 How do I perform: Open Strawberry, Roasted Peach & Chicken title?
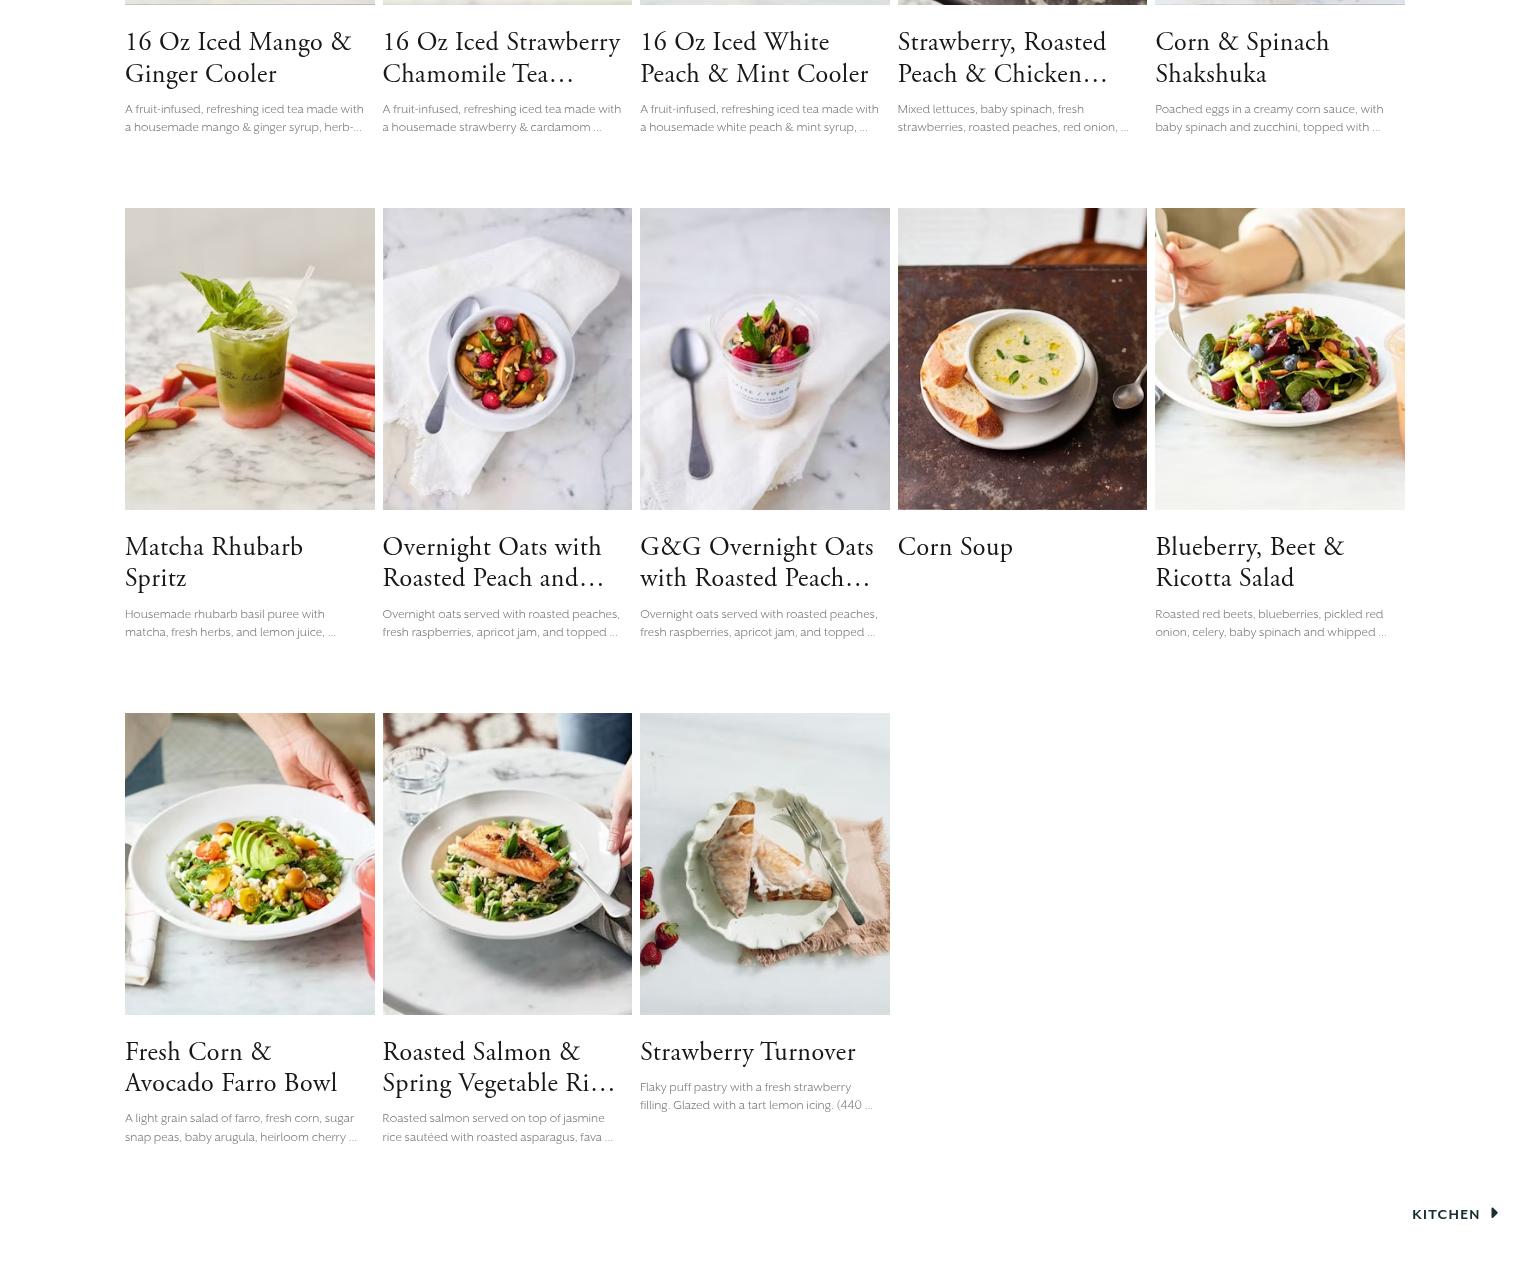click(1002, 58)
